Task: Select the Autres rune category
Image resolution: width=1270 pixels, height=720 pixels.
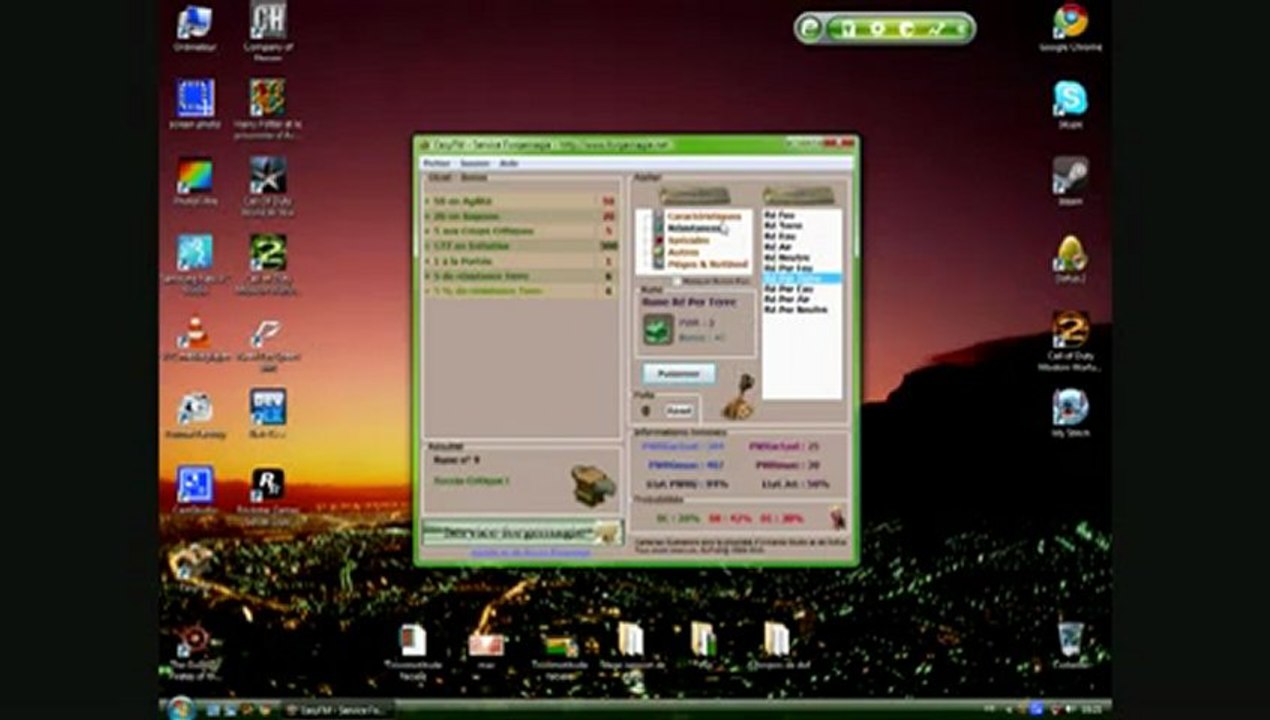Action: pos(683,252)
